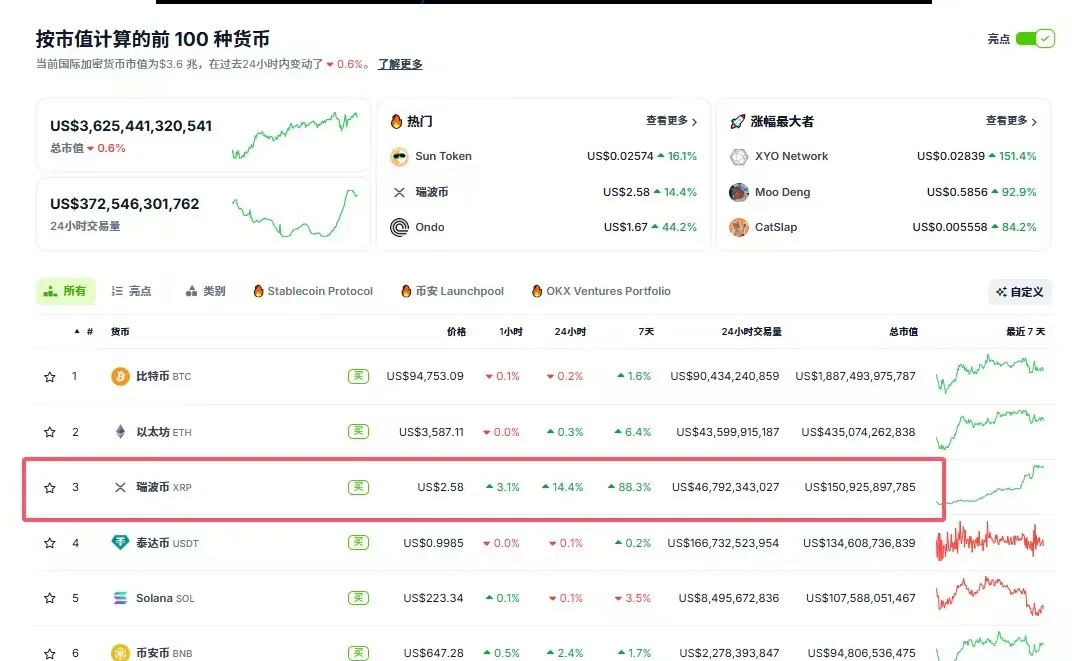Star the 币安币 BNB row
The width and height of the screenshot is (1072, 661).
[50, 653]
